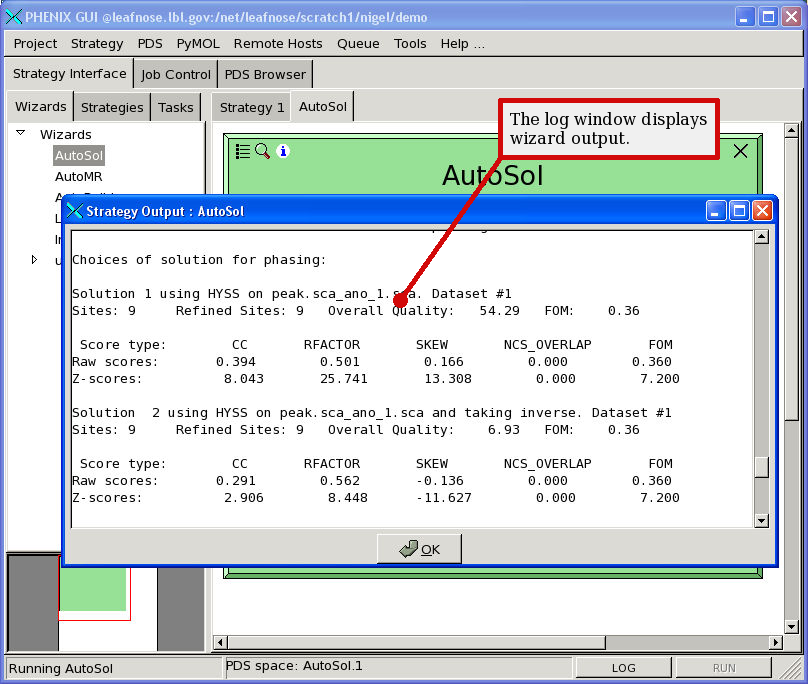The width and height of the screenshot is (808, 684).
Task: Expand the collapsed tree node below Wizards
Action: [35, 260]
